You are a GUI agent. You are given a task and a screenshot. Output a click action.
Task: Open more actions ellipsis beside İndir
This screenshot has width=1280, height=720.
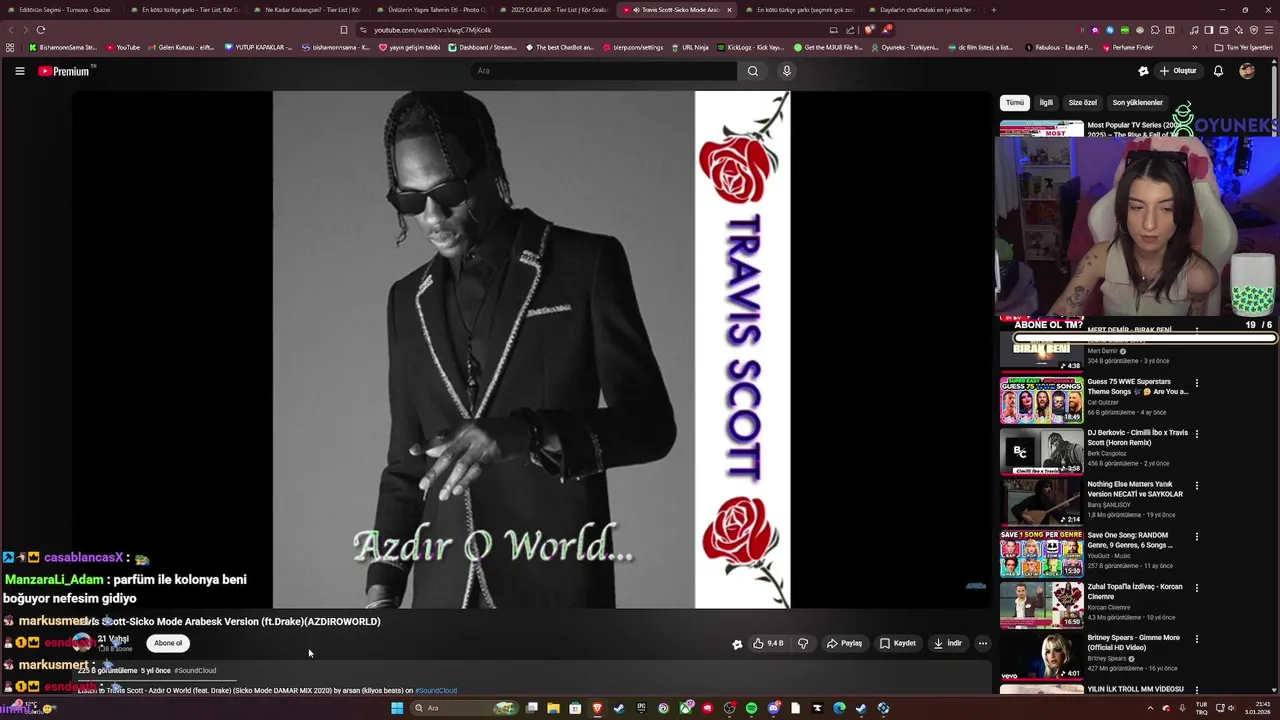pos(983,643)
